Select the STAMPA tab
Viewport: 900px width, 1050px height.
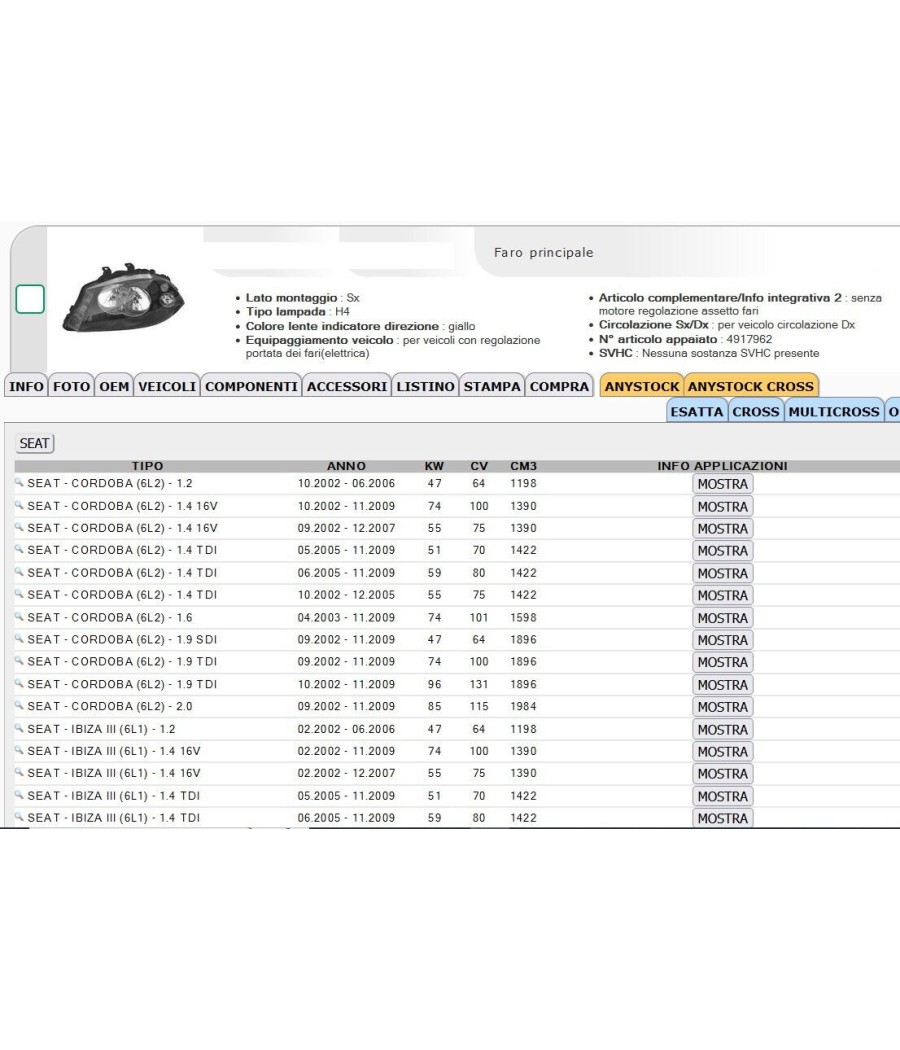(x=492, y=386)
